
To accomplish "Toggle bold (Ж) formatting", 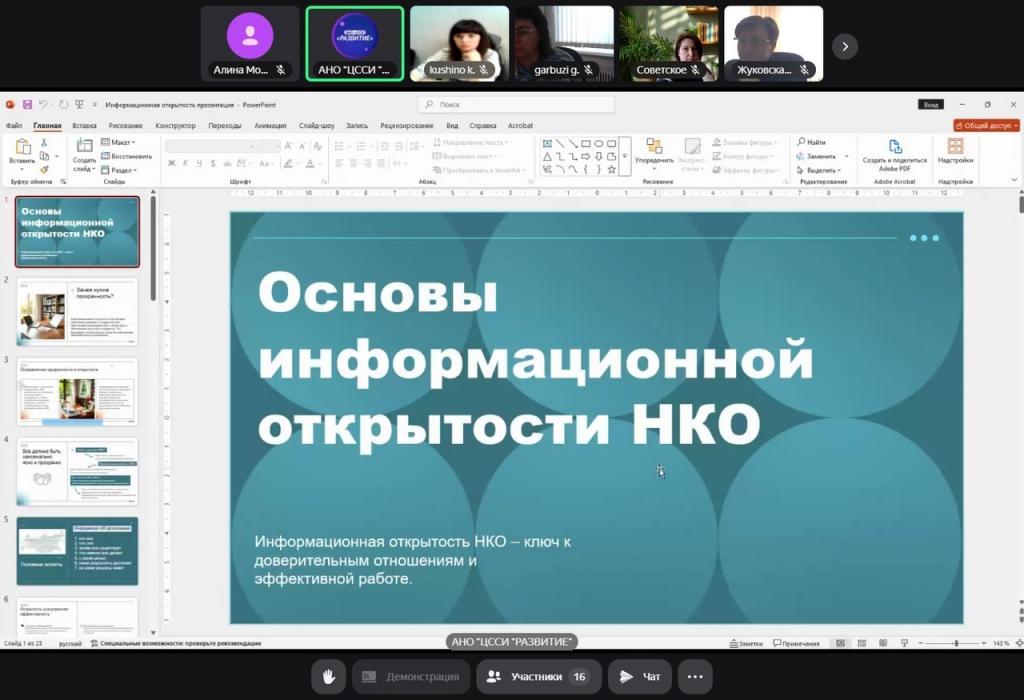I will pos(171,163).
